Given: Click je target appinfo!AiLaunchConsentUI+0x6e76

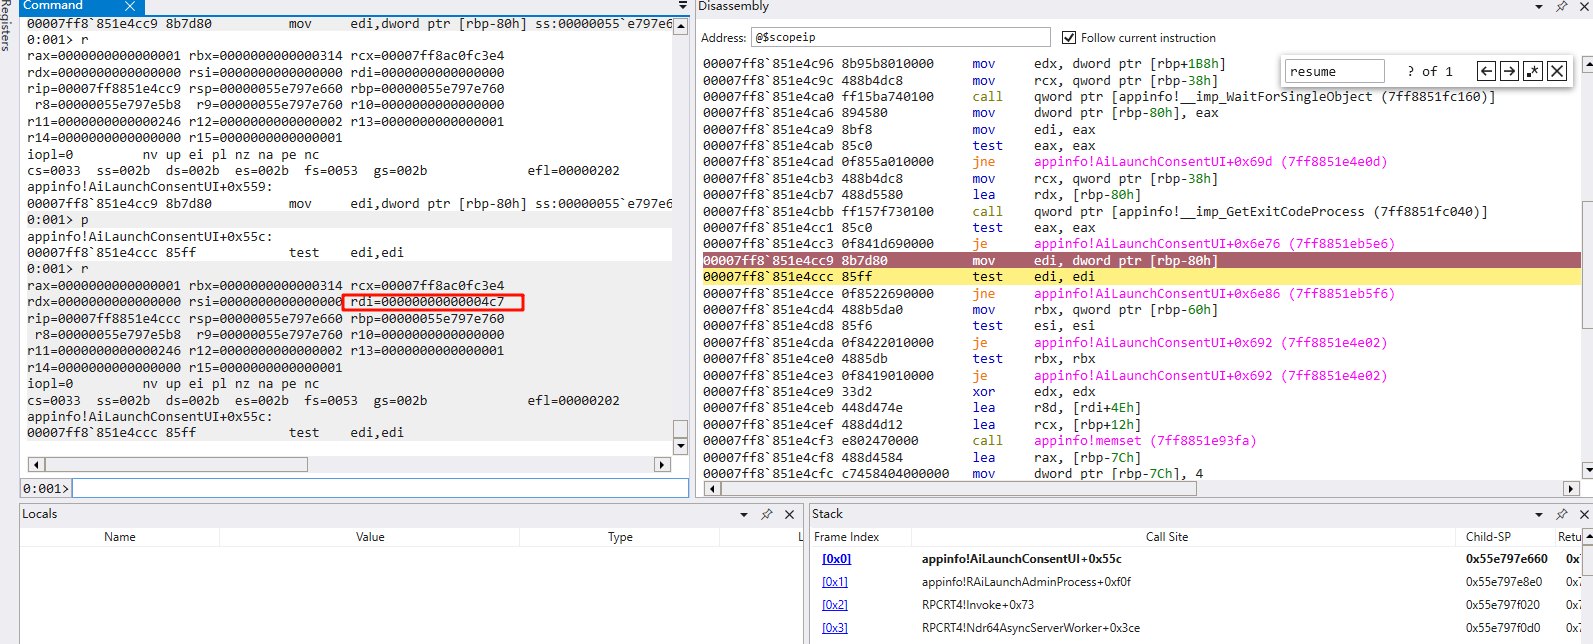Looking at the screenshot, I should coord(1214,244).
